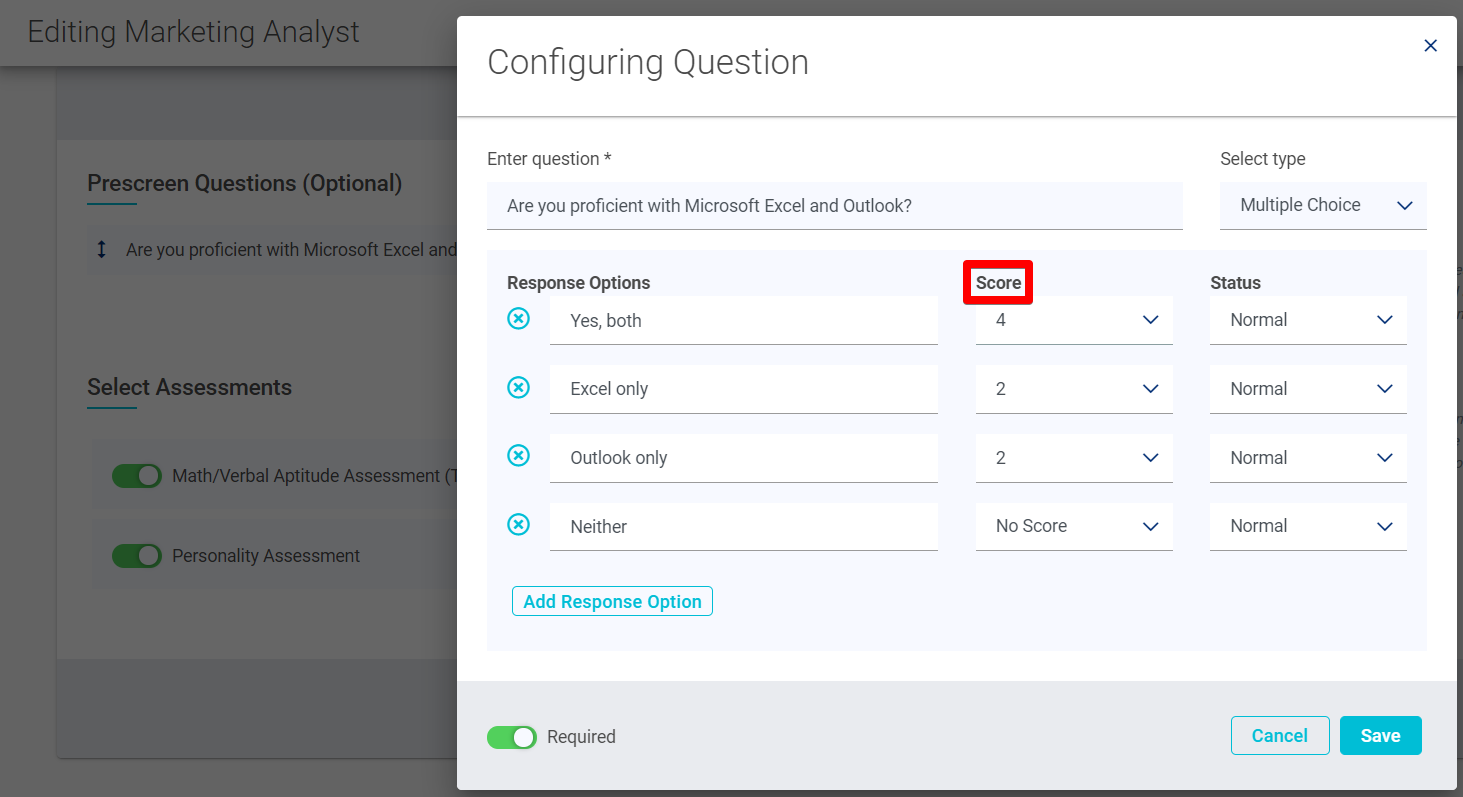
Task: Remove the "Outlook only" response option
Action: (518, 455)
